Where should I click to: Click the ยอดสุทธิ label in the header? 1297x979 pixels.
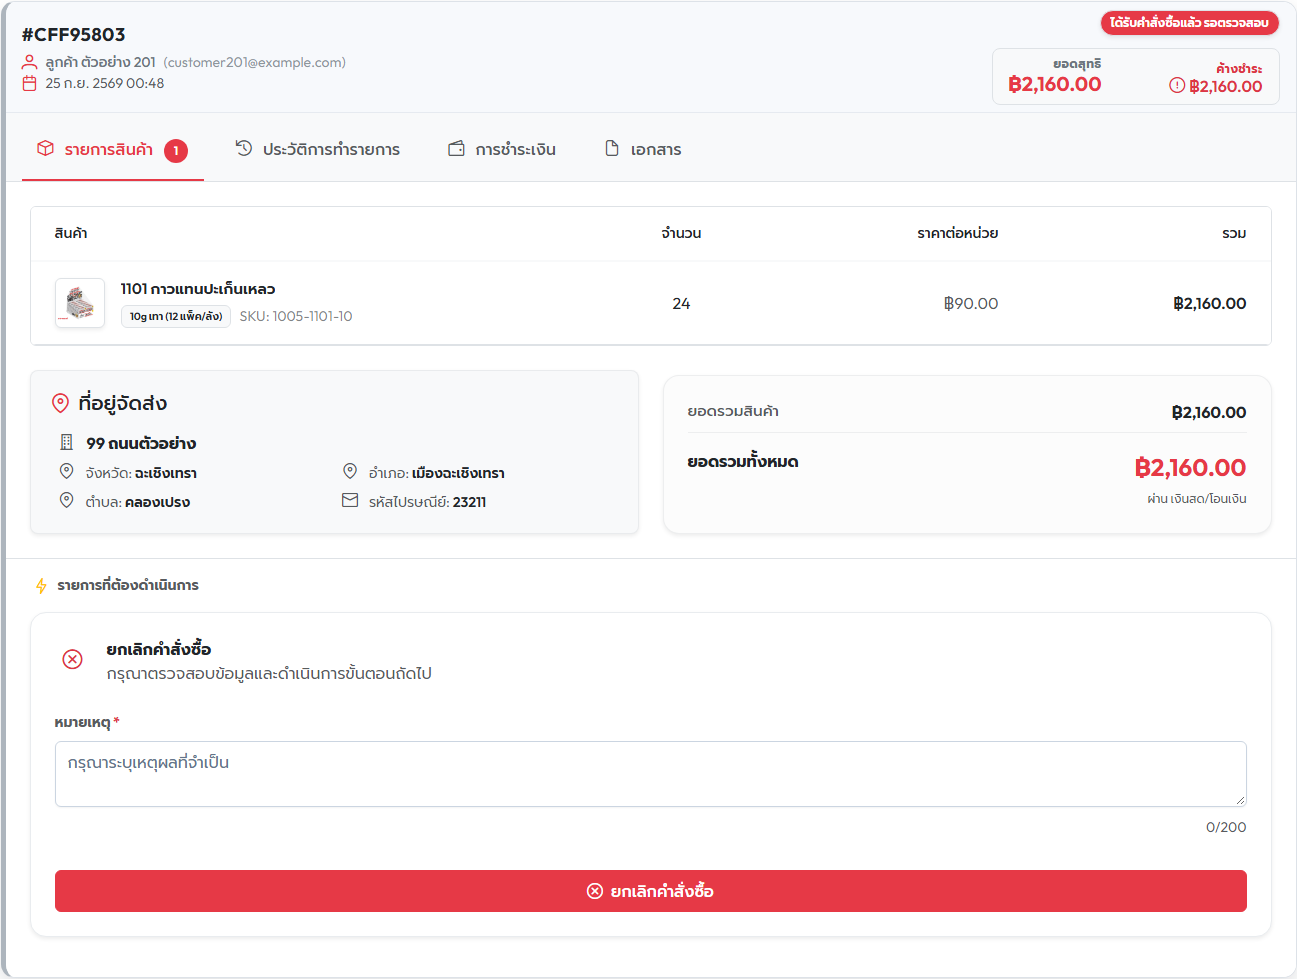[1077, 64]
